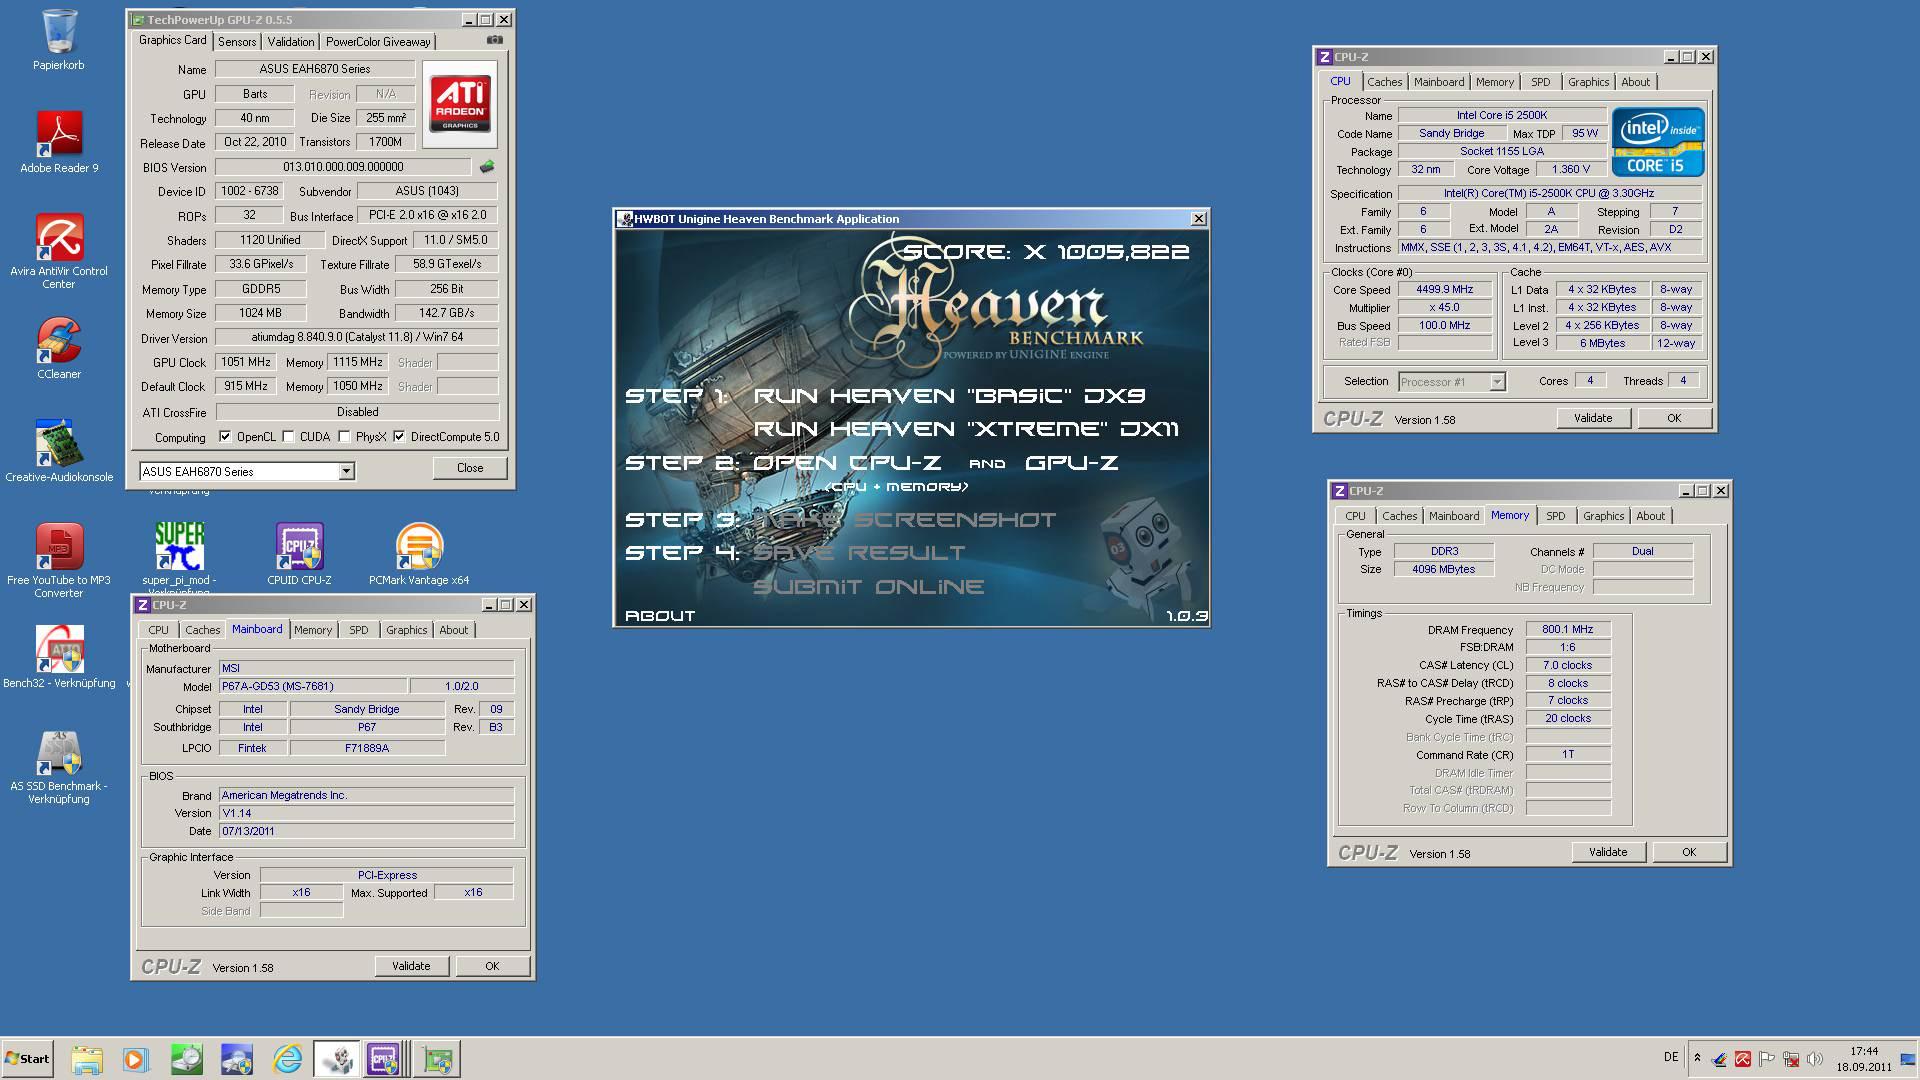Switch to CPU-Z taskbar button
The height and width of the screenshot is (1080, 1920).
pyautogui.click(x=383, y=1059)
